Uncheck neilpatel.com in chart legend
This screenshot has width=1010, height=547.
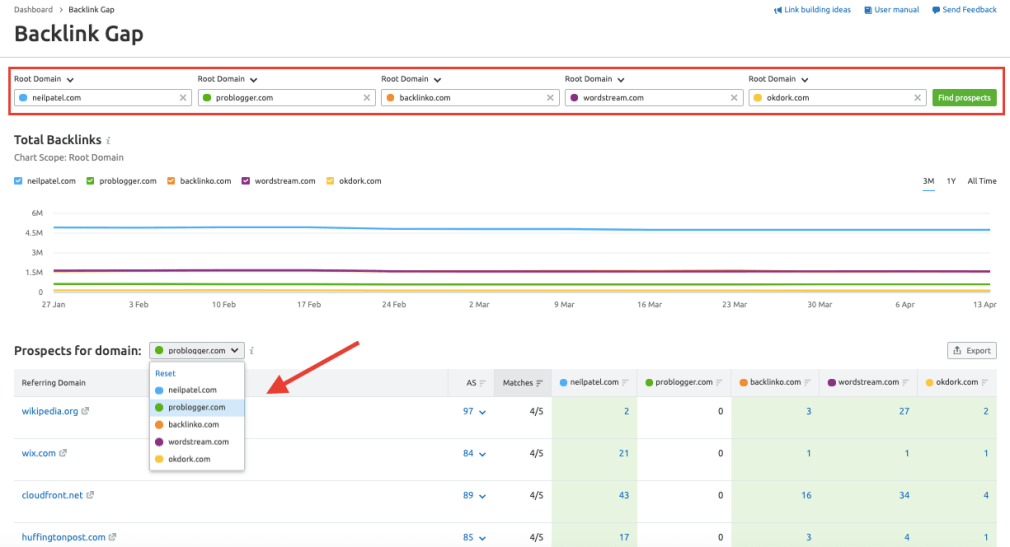coord(18,181)
